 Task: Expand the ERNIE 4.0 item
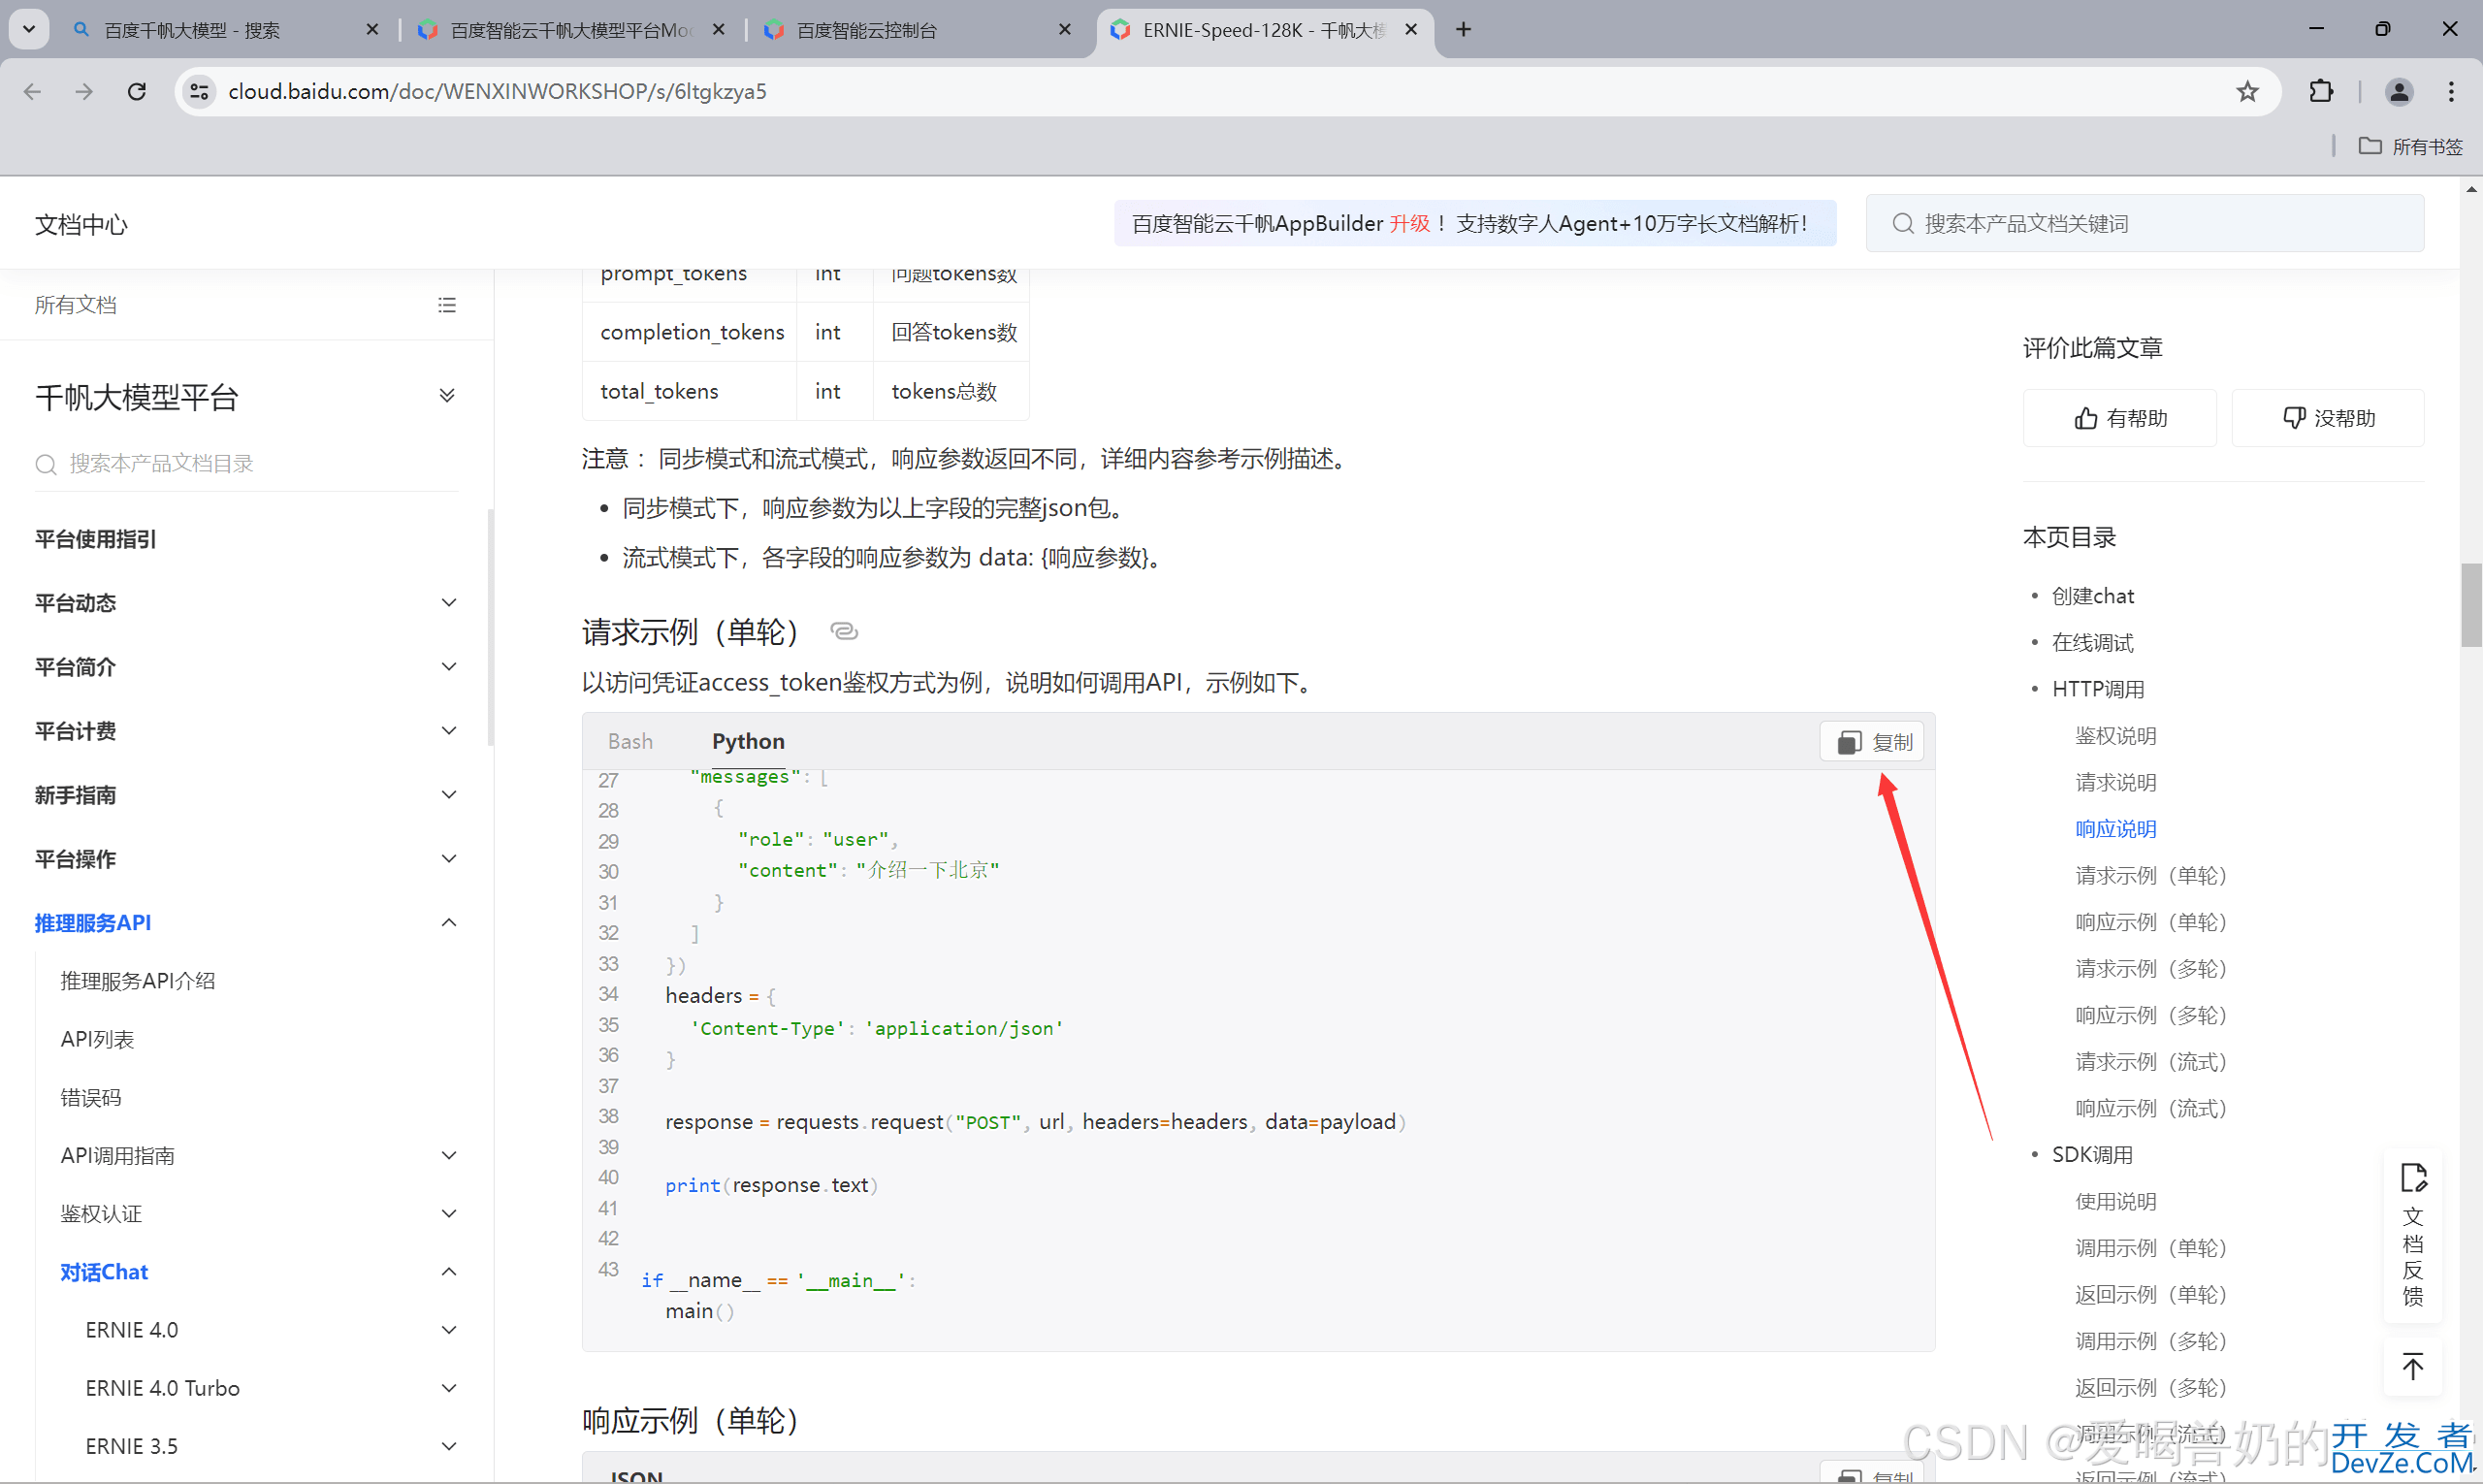point(449,1330)
